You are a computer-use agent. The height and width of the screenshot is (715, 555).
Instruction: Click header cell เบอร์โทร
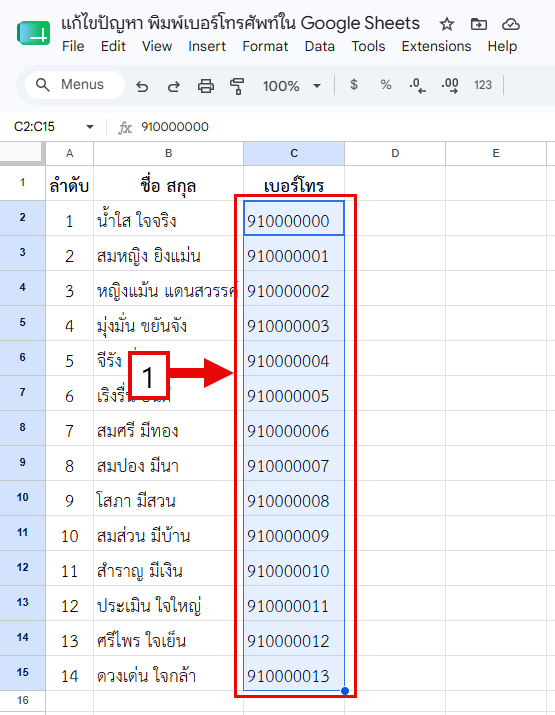[294, 183]
